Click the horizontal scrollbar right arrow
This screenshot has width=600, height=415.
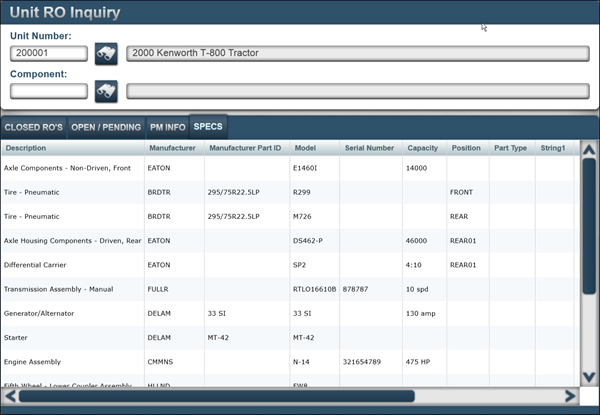click(569, 396)
